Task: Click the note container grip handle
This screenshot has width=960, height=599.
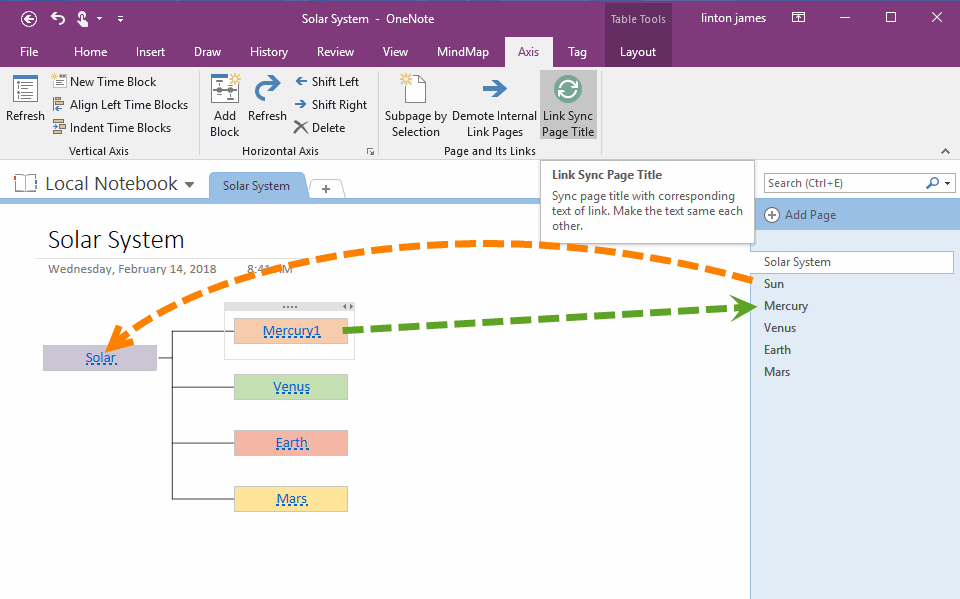Action: point(290,306)
